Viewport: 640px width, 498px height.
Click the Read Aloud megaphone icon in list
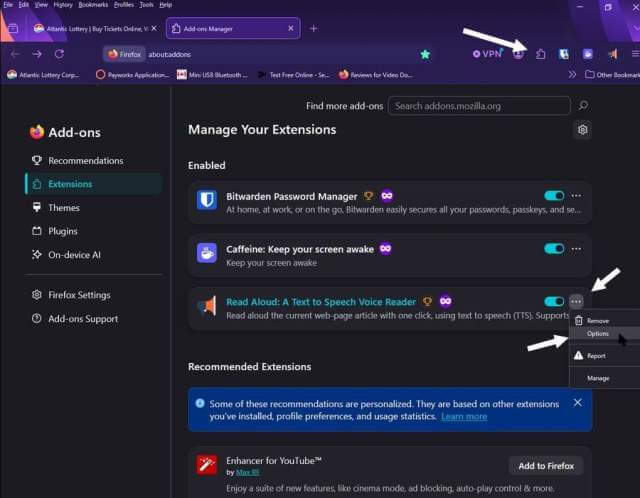207,306
